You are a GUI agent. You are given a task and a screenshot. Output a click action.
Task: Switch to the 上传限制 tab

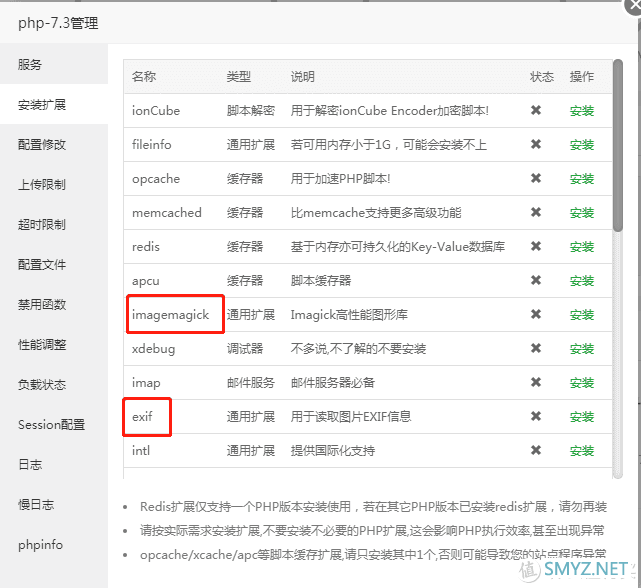54,184
